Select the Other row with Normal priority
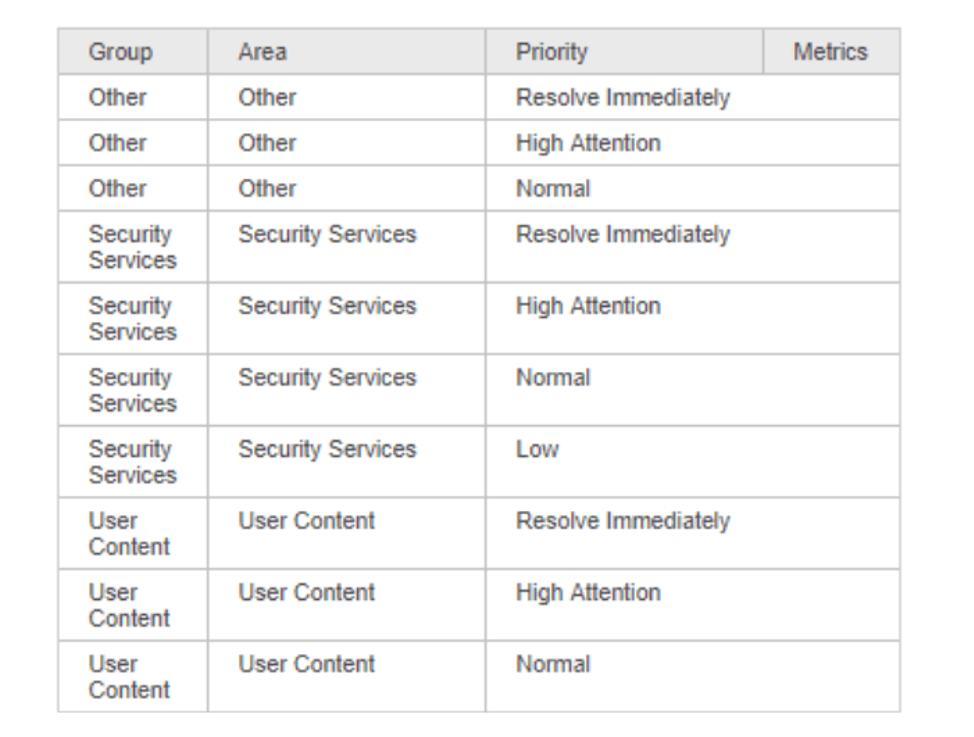974x737 pixels. click(479, 188)
